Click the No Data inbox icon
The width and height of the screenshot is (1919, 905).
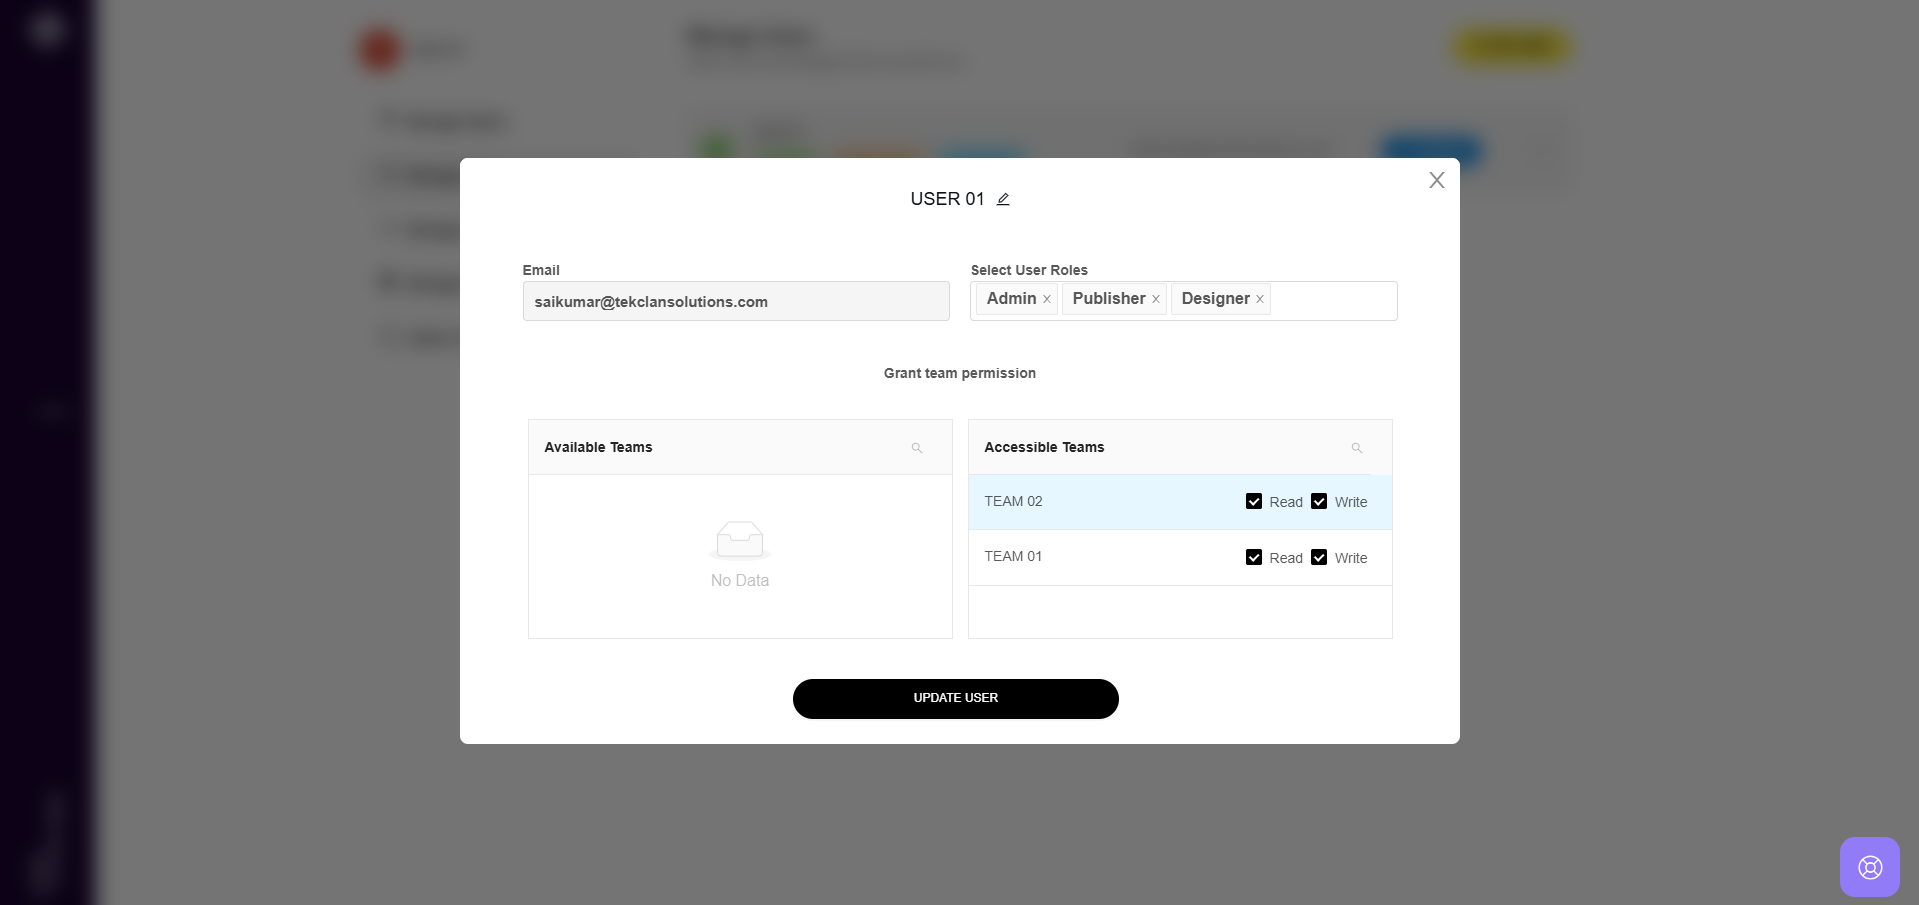[x=740, y=540]
